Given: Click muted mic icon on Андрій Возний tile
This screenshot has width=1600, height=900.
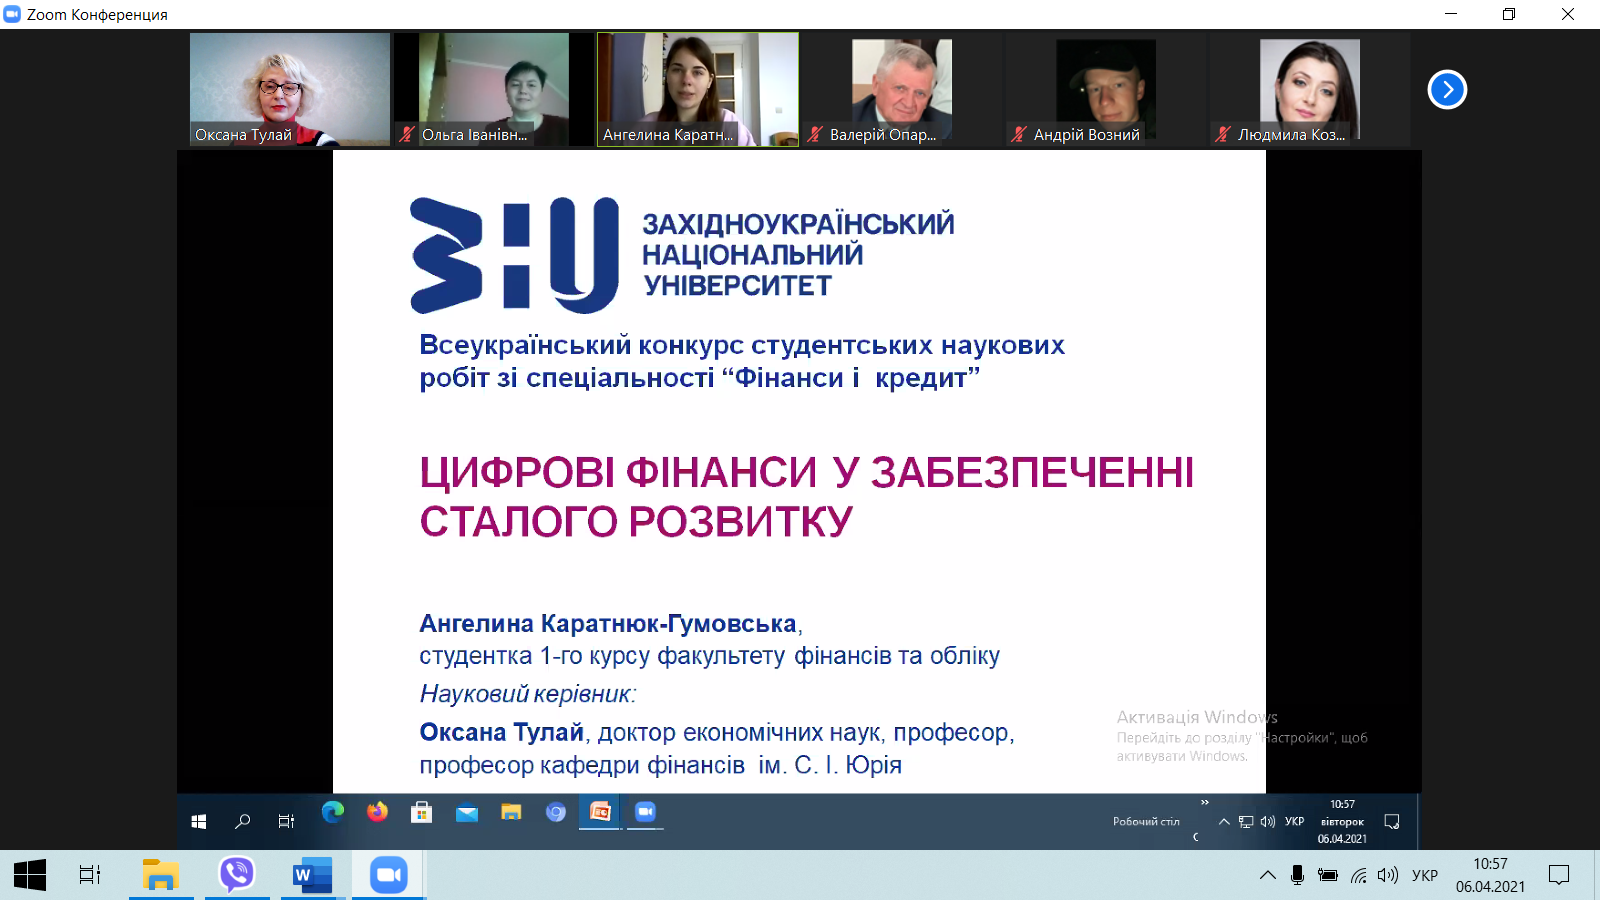Looking at the screenshot, I should 1019,134.
